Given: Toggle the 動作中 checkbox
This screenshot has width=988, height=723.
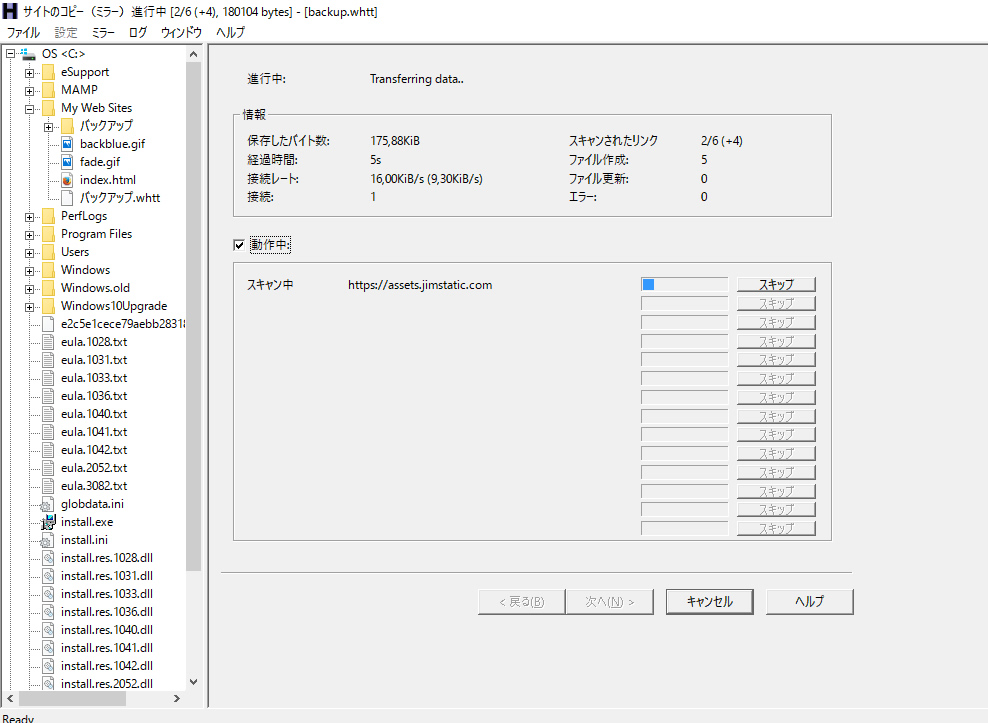Looking at the screenshot, I should [238, 245].
